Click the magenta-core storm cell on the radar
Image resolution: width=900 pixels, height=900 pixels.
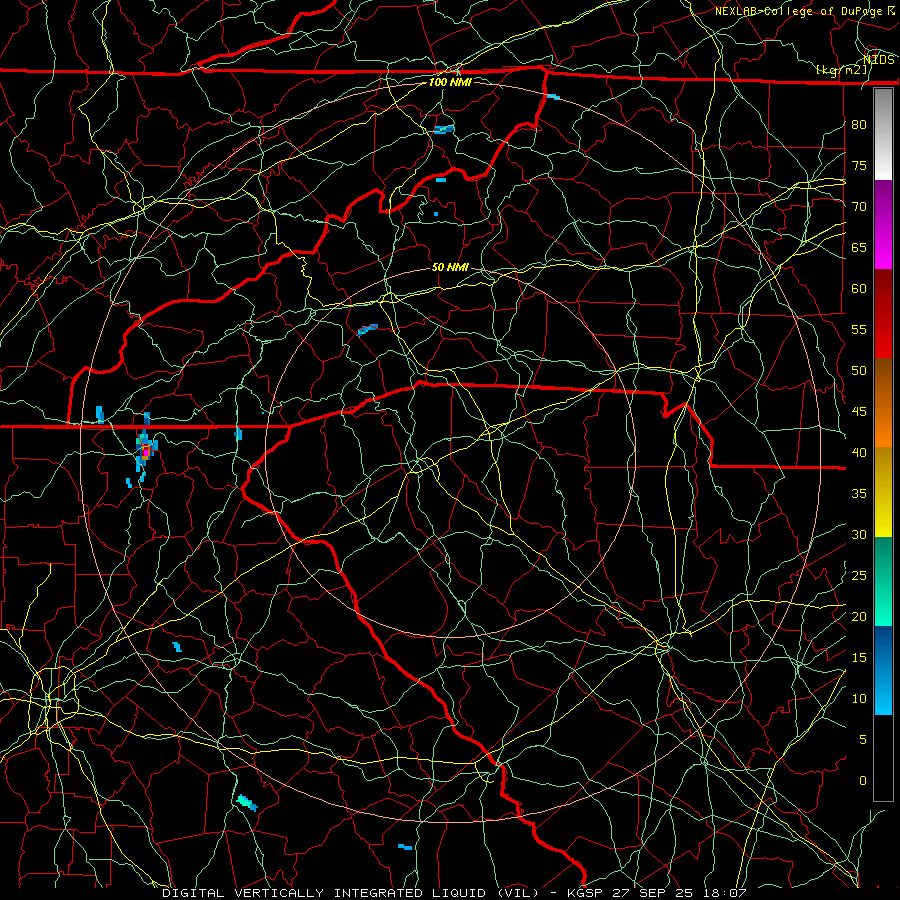(146, 452)
